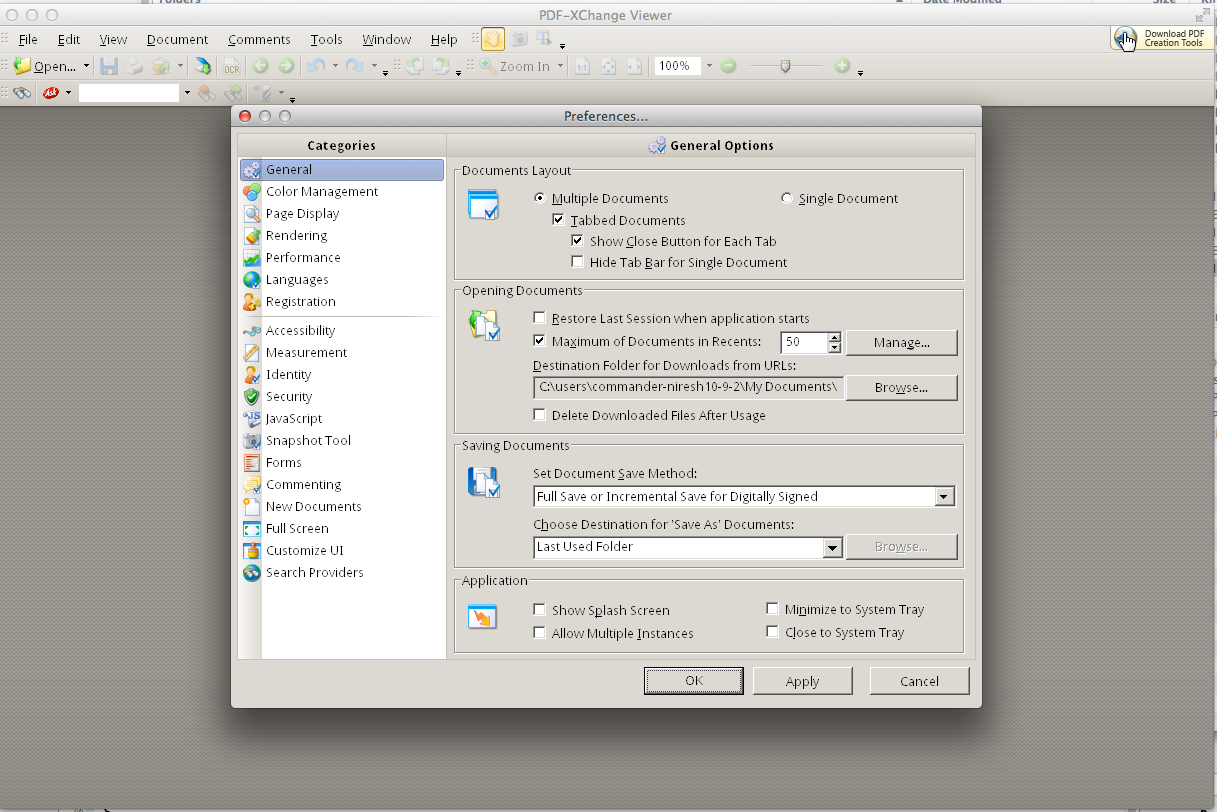This screenshot has width=1217, height=812.
Task: Browse for the downloads destination folder
Action: pyautogui.click(x=902, y=388)
